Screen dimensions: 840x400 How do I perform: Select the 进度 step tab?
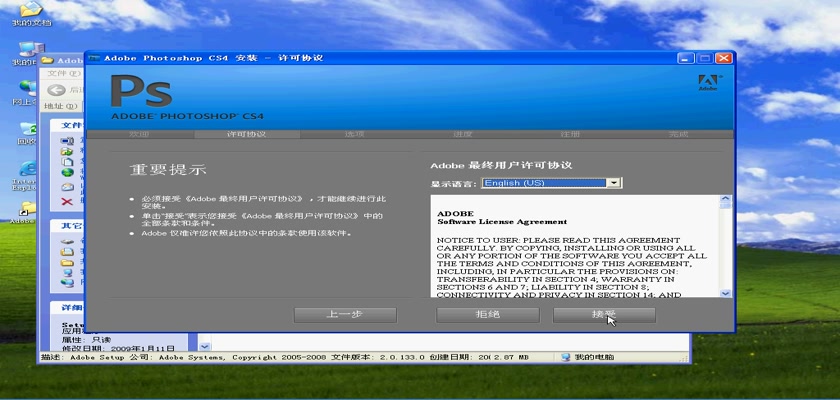462,134
